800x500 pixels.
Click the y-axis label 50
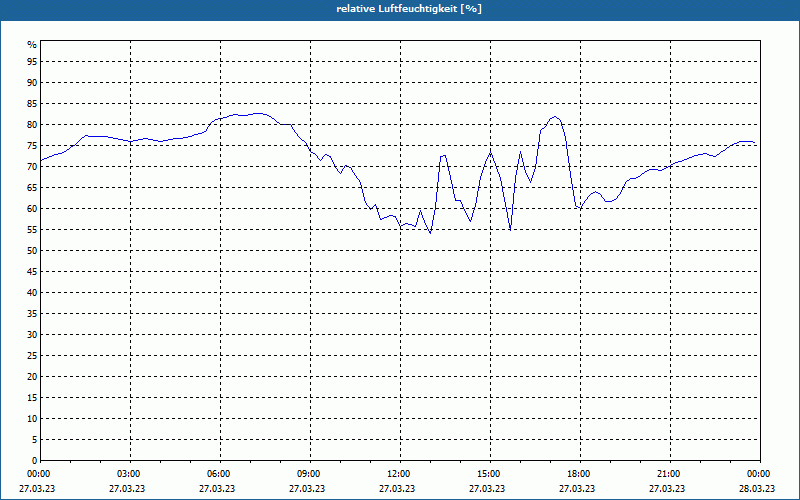(x=32, y=251)
